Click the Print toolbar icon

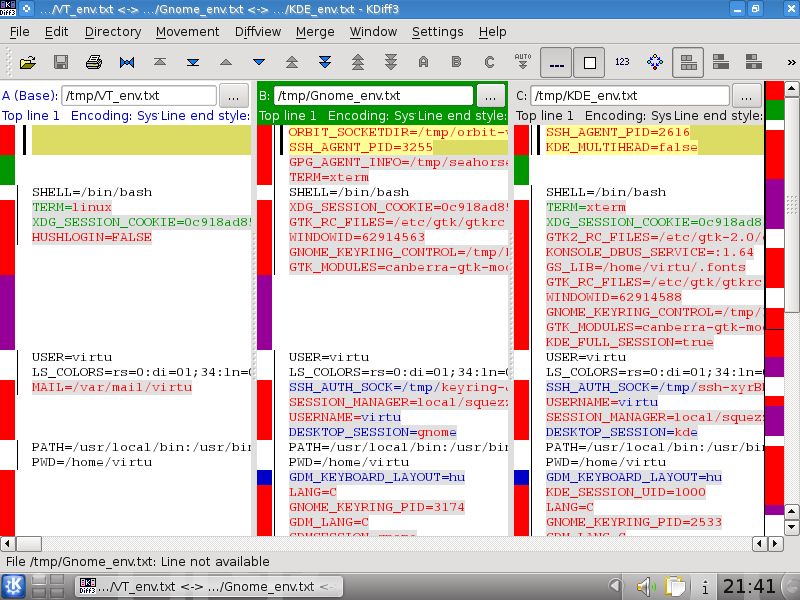pyautogui.click(x=94, y=62)
